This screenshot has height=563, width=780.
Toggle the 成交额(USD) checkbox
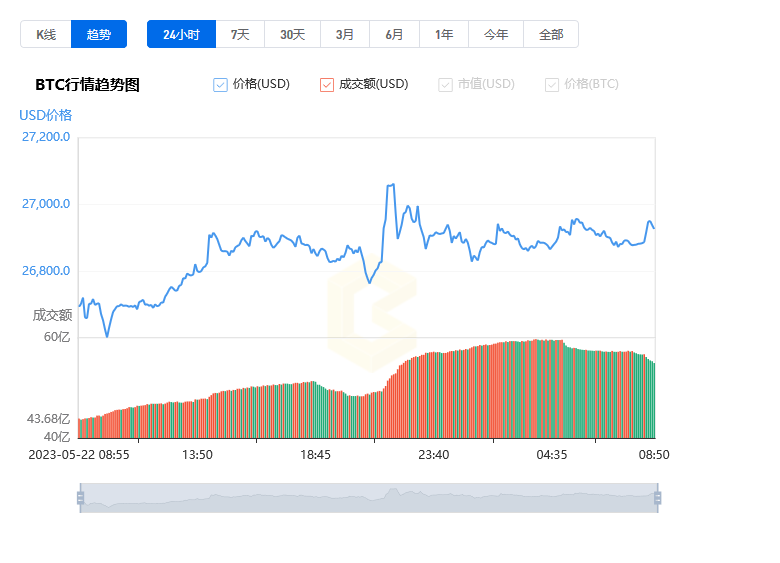[x=327, y=85]
